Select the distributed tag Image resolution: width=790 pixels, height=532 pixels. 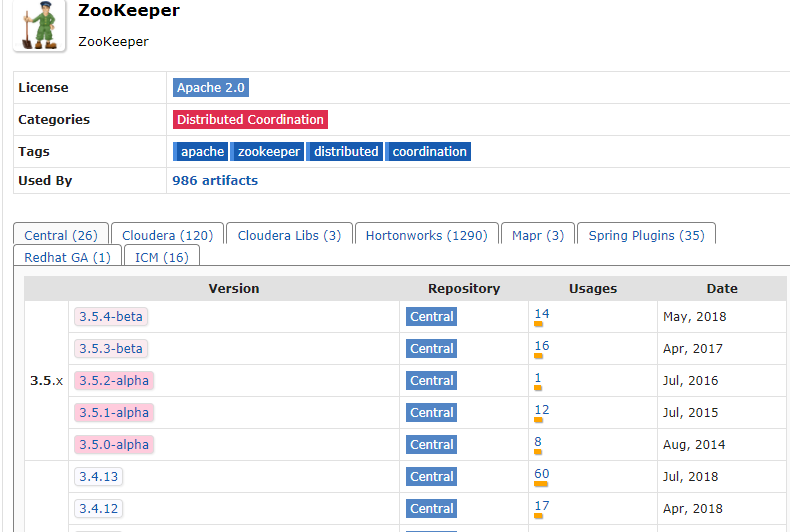point(345,152)
